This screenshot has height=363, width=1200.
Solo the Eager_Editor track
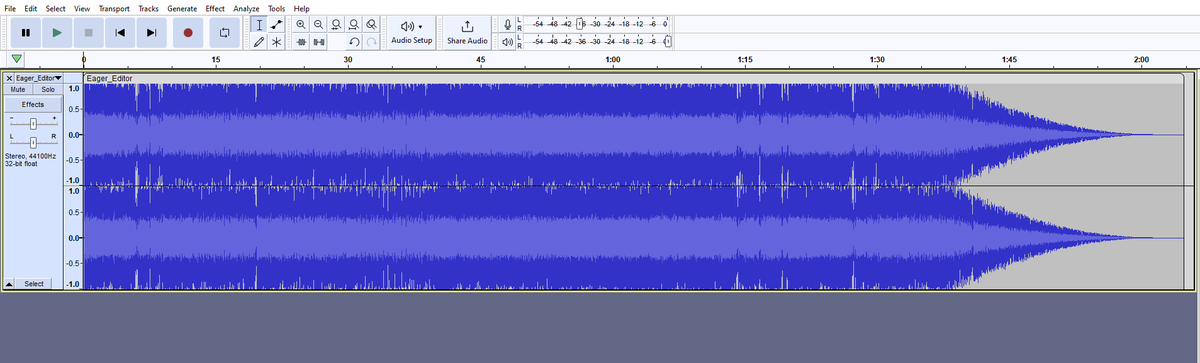(x=47, y=89)
